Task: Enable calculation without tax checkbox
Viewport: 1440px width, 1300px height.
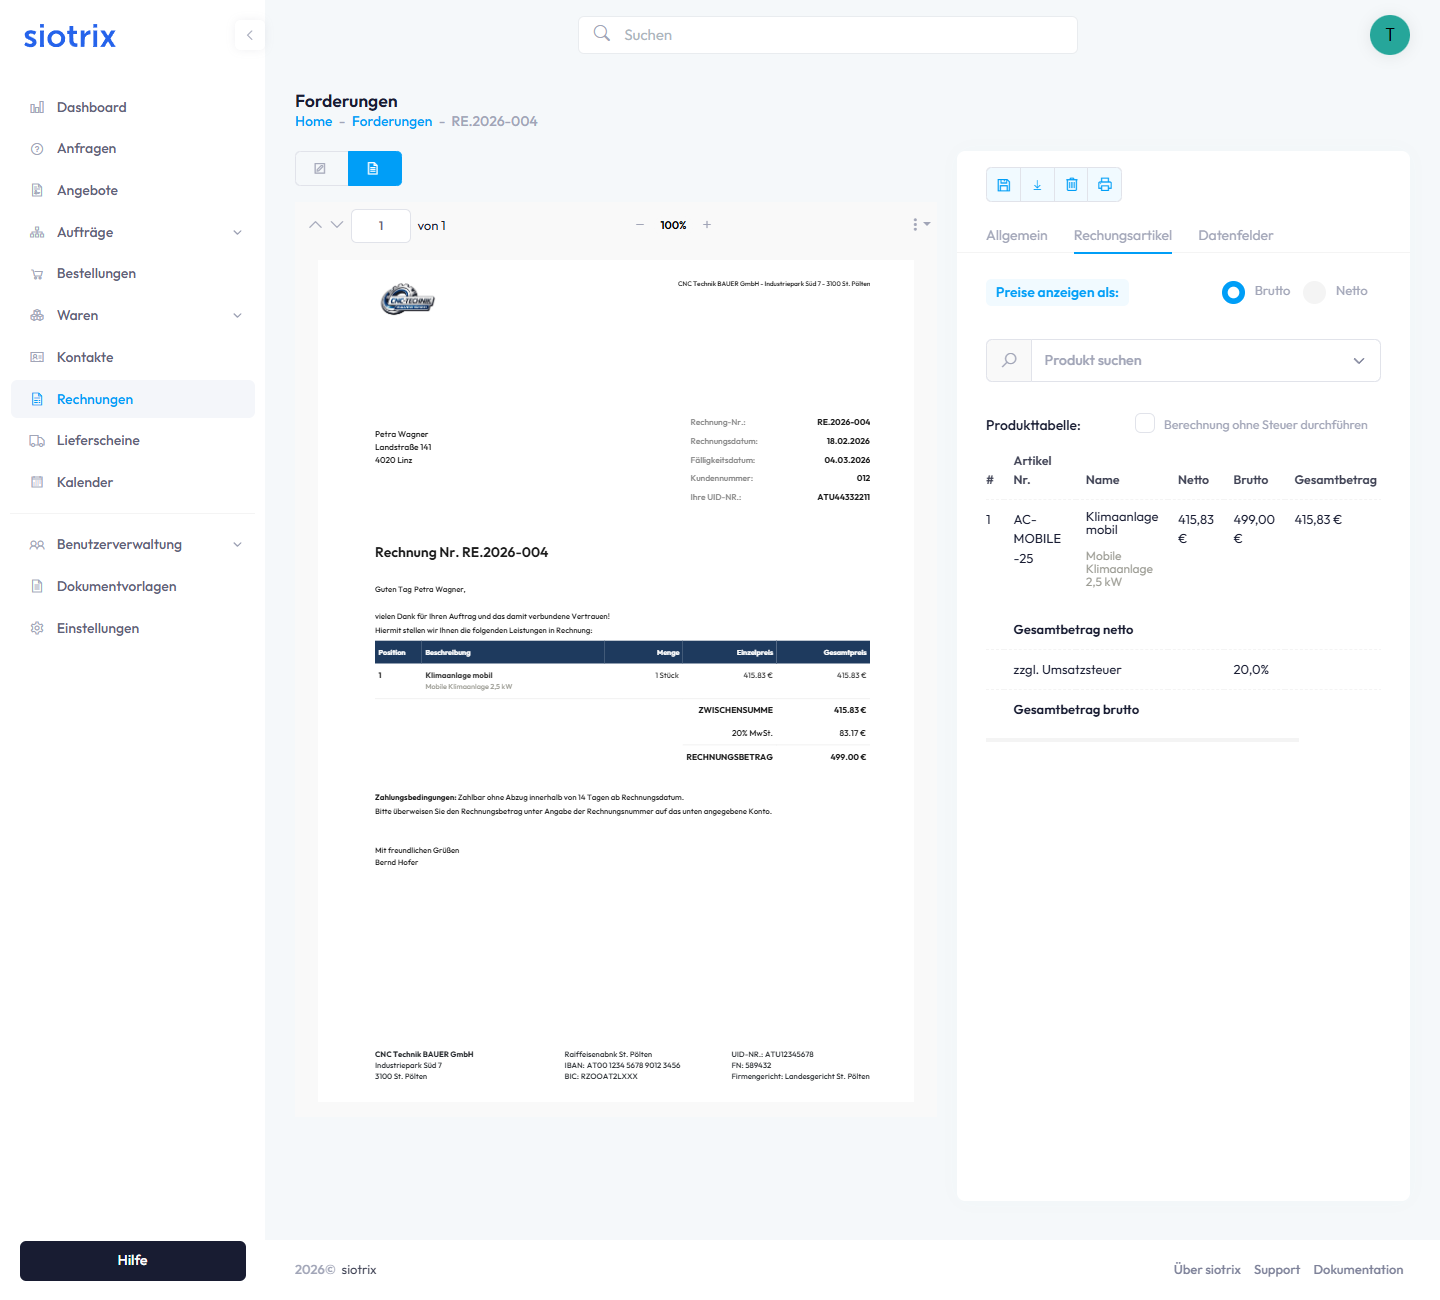Action: coord(1145,424)
